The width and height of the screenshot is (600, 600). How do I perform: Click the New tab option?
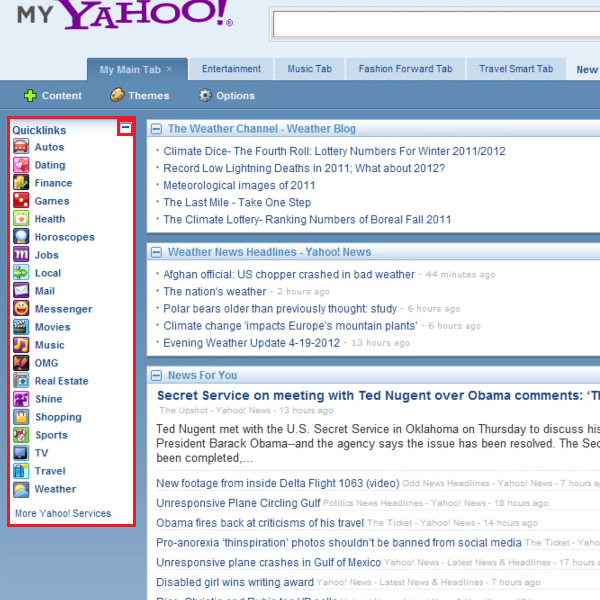587,70
